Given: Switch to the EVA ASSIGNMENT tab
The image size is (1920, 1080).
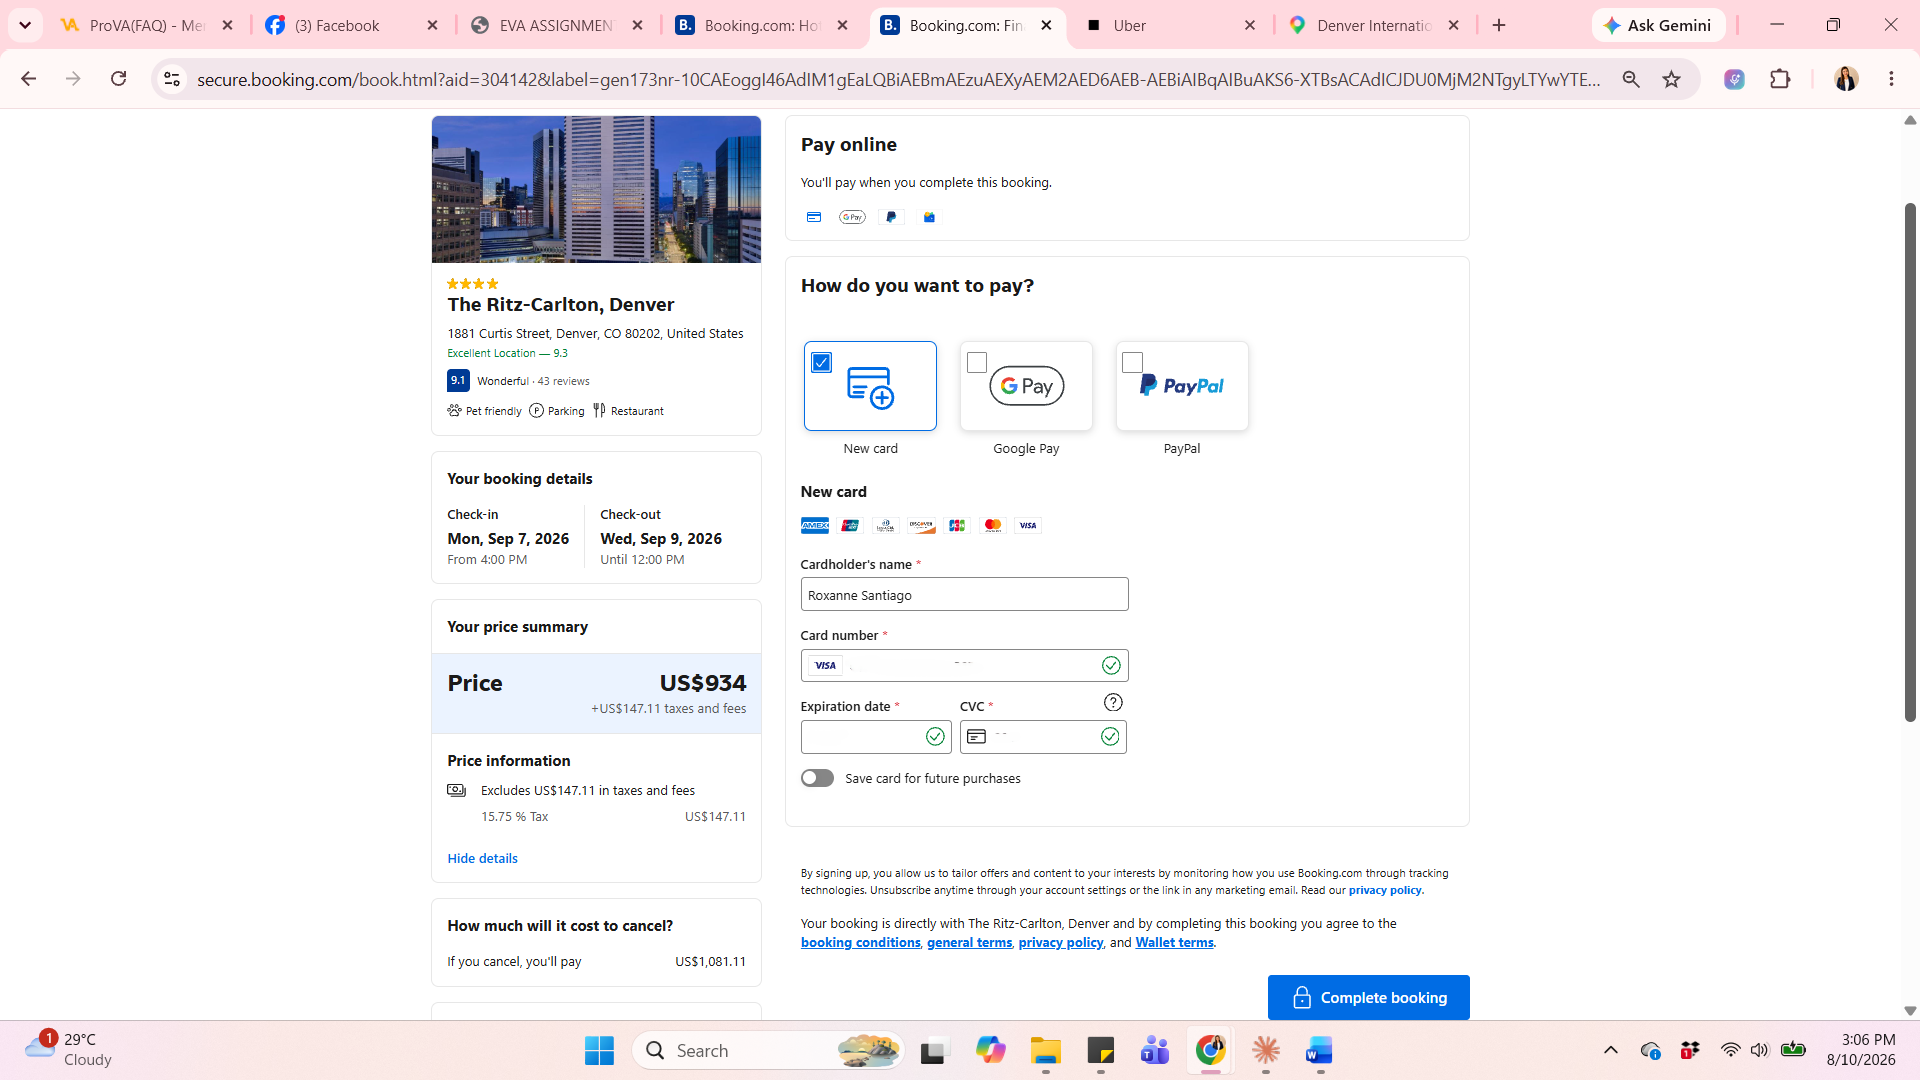Looking at the screenshot, I should pos(556,25).
